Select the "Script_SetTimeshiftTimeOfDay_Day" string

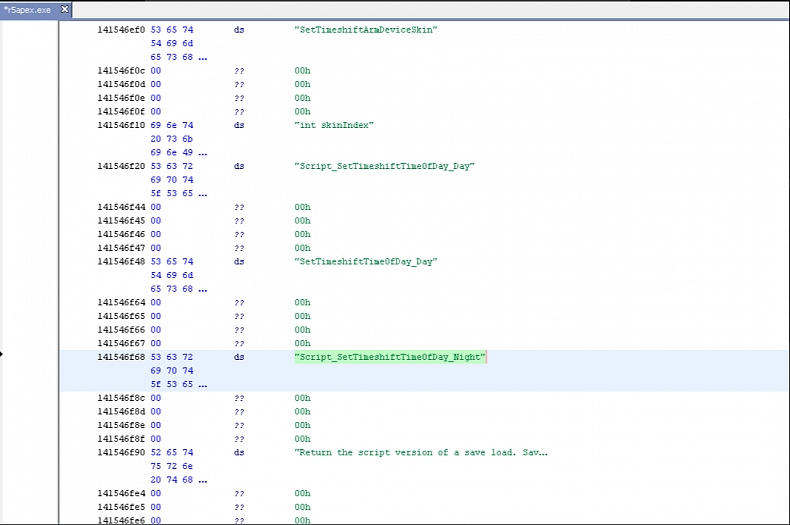pos(384,166)
